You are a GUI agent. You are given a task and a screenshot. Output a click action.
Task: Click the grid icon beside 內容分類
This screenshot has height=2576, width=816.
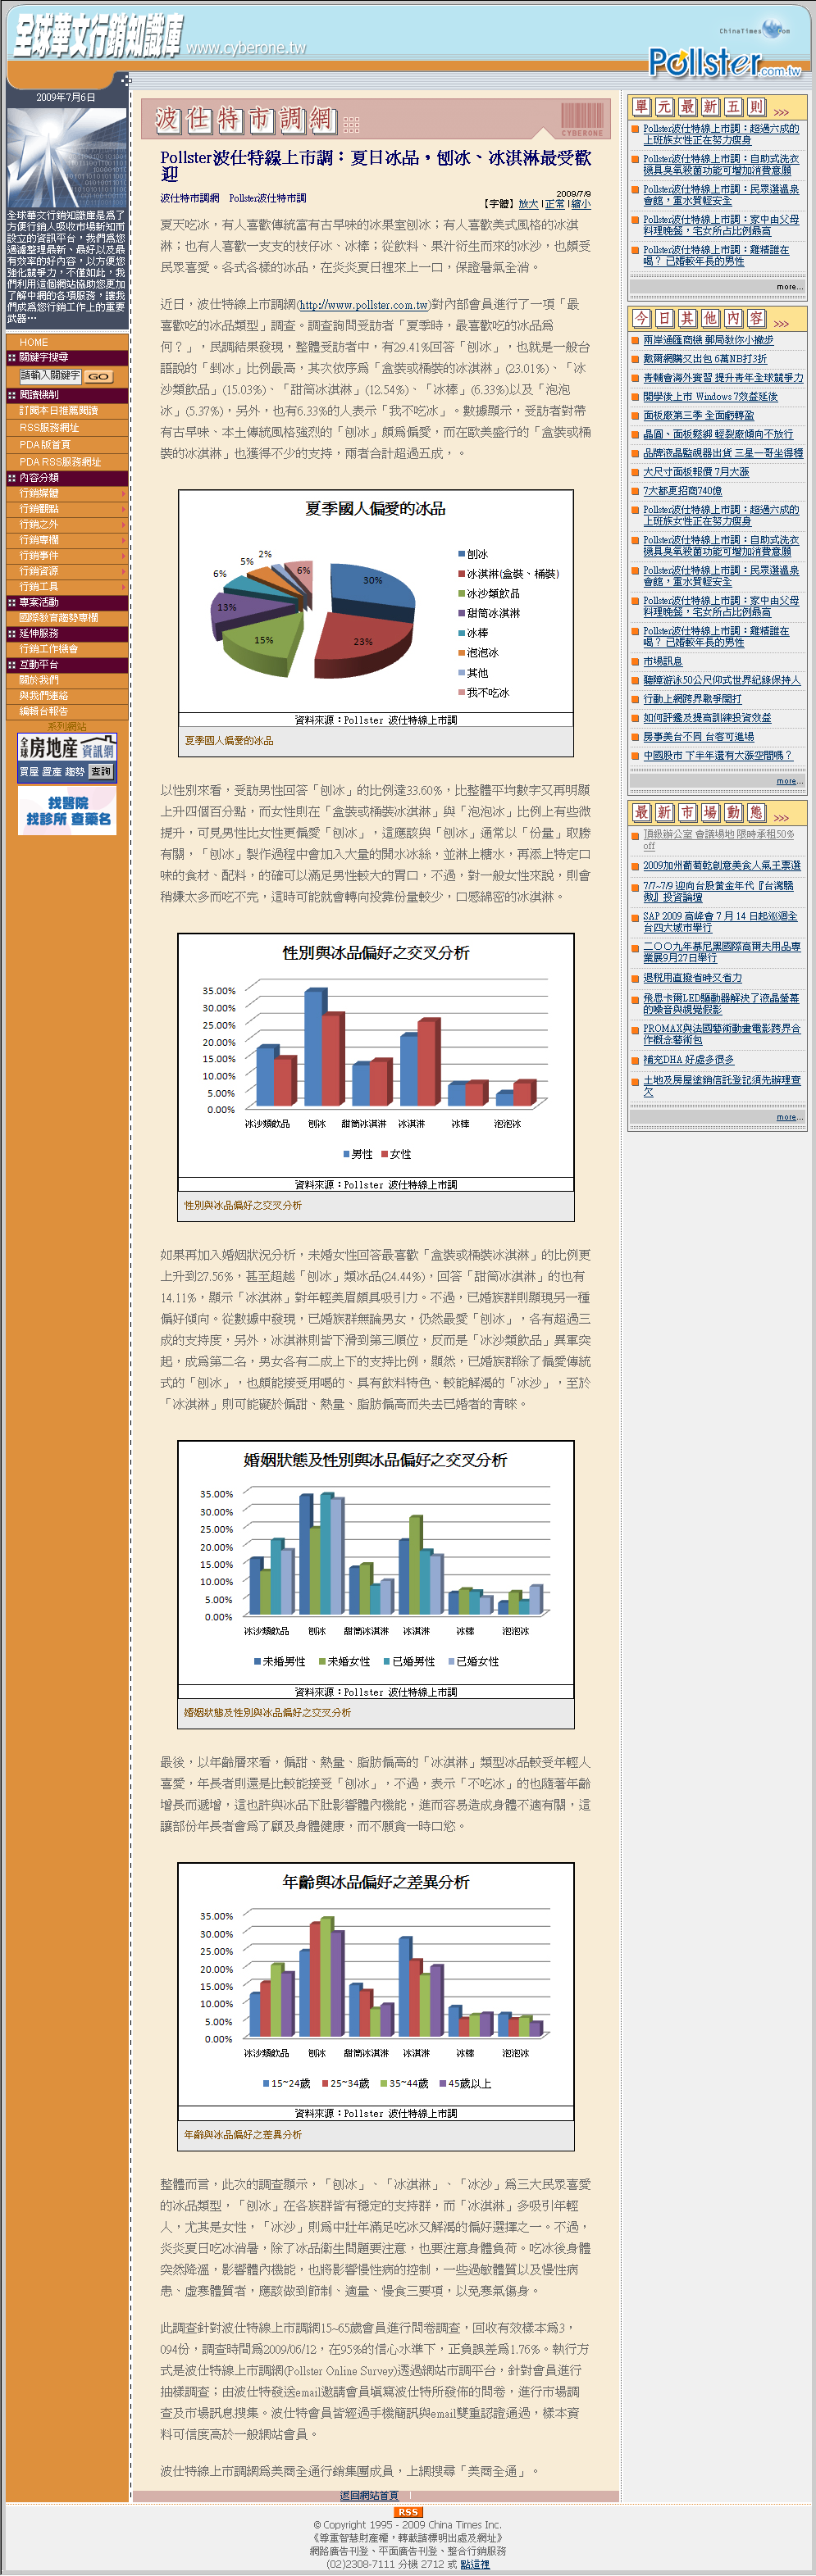[x=12, y=478]
